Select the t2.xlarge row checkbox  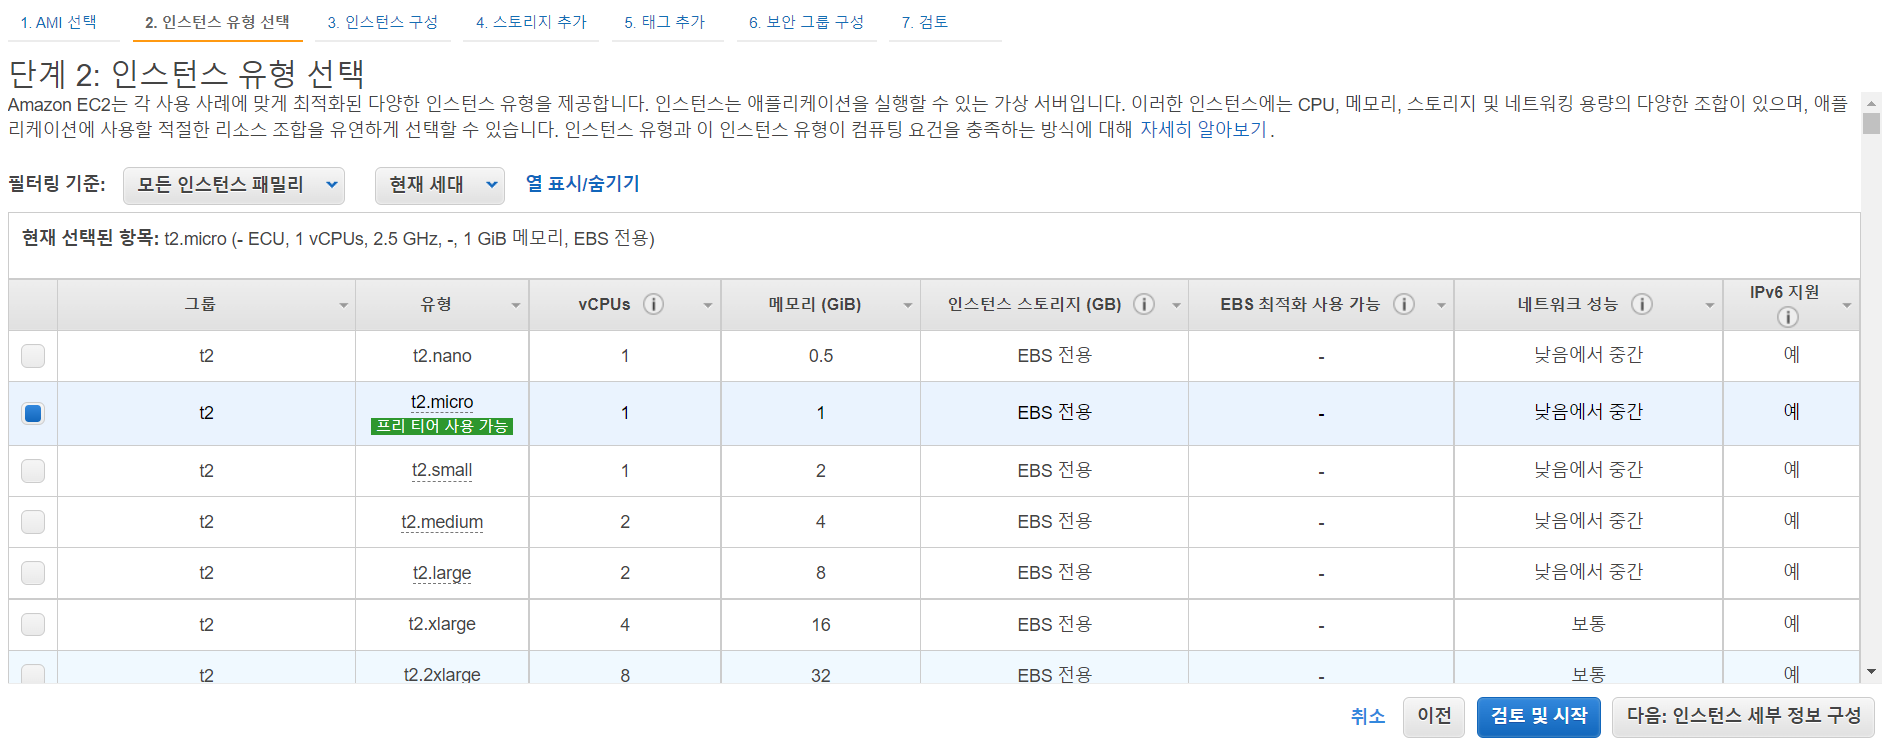[33, 625]
